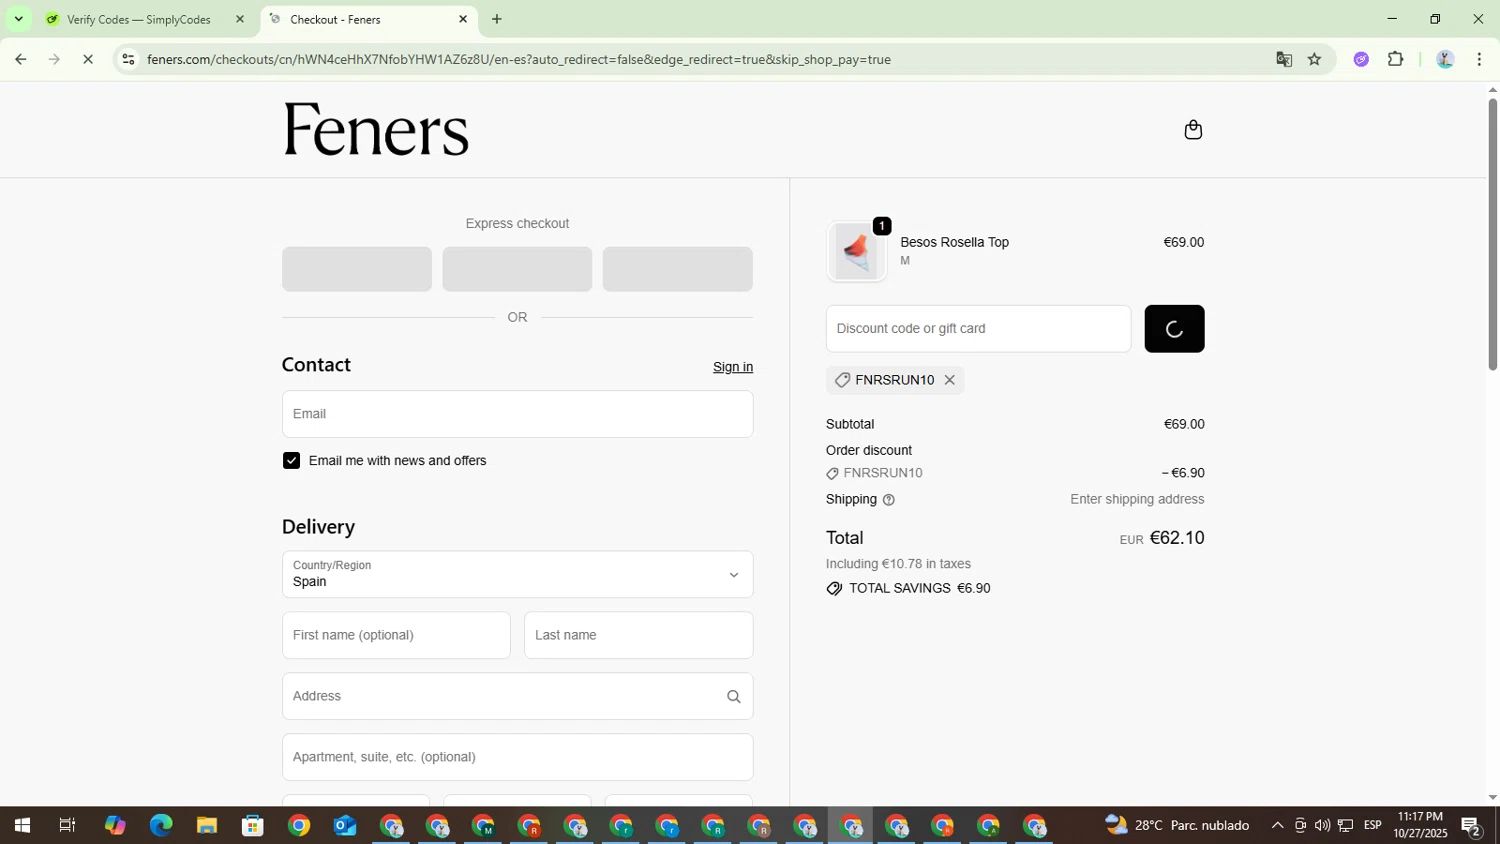Bookmark this page with the star
The image size is (1500, 844).
coord(1315,59)
